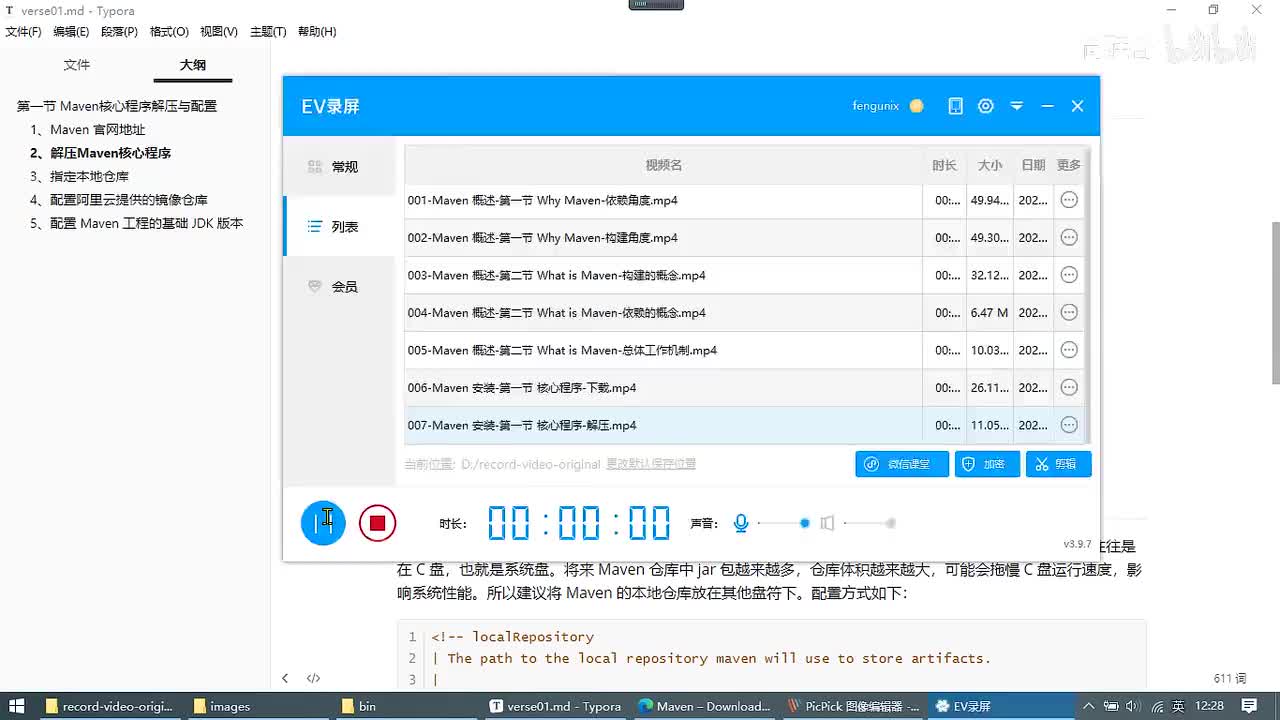This screenshot has width=1280, height=720.
Task: Select 002-Maven Why Maven-构建角度.mp4
Action: coord(744,238)
